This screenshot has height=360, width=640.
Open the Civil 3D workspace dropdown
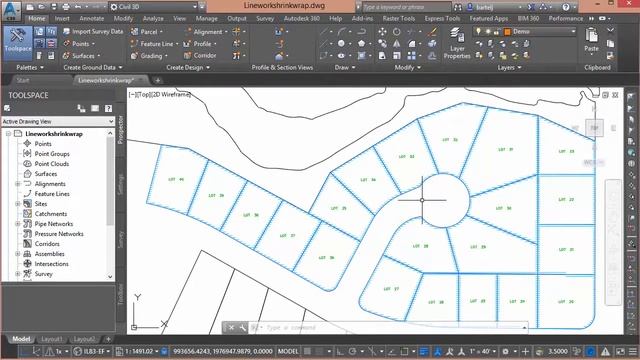153,7
